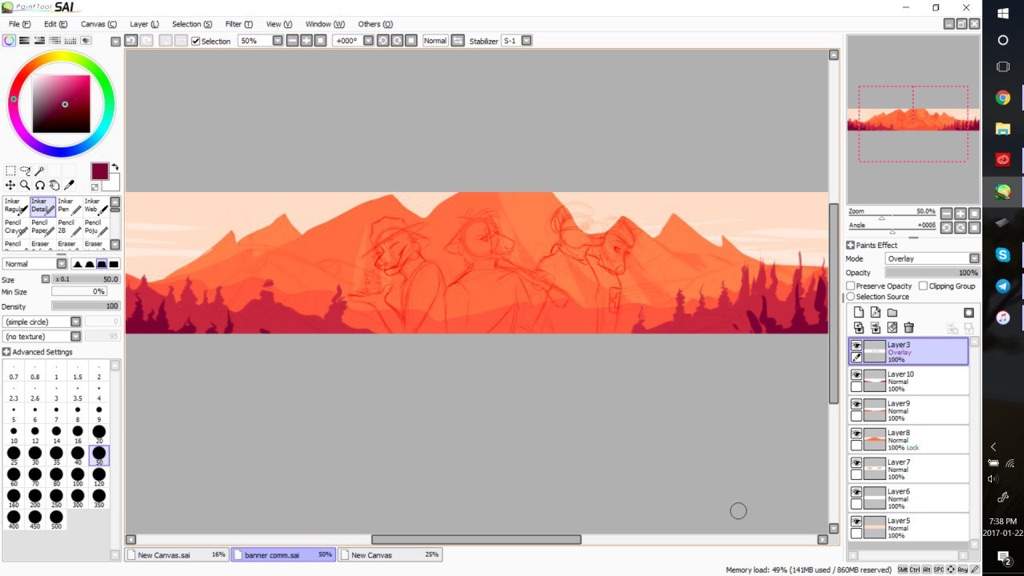Expand the Advanced Settings section

coord(7,352)
